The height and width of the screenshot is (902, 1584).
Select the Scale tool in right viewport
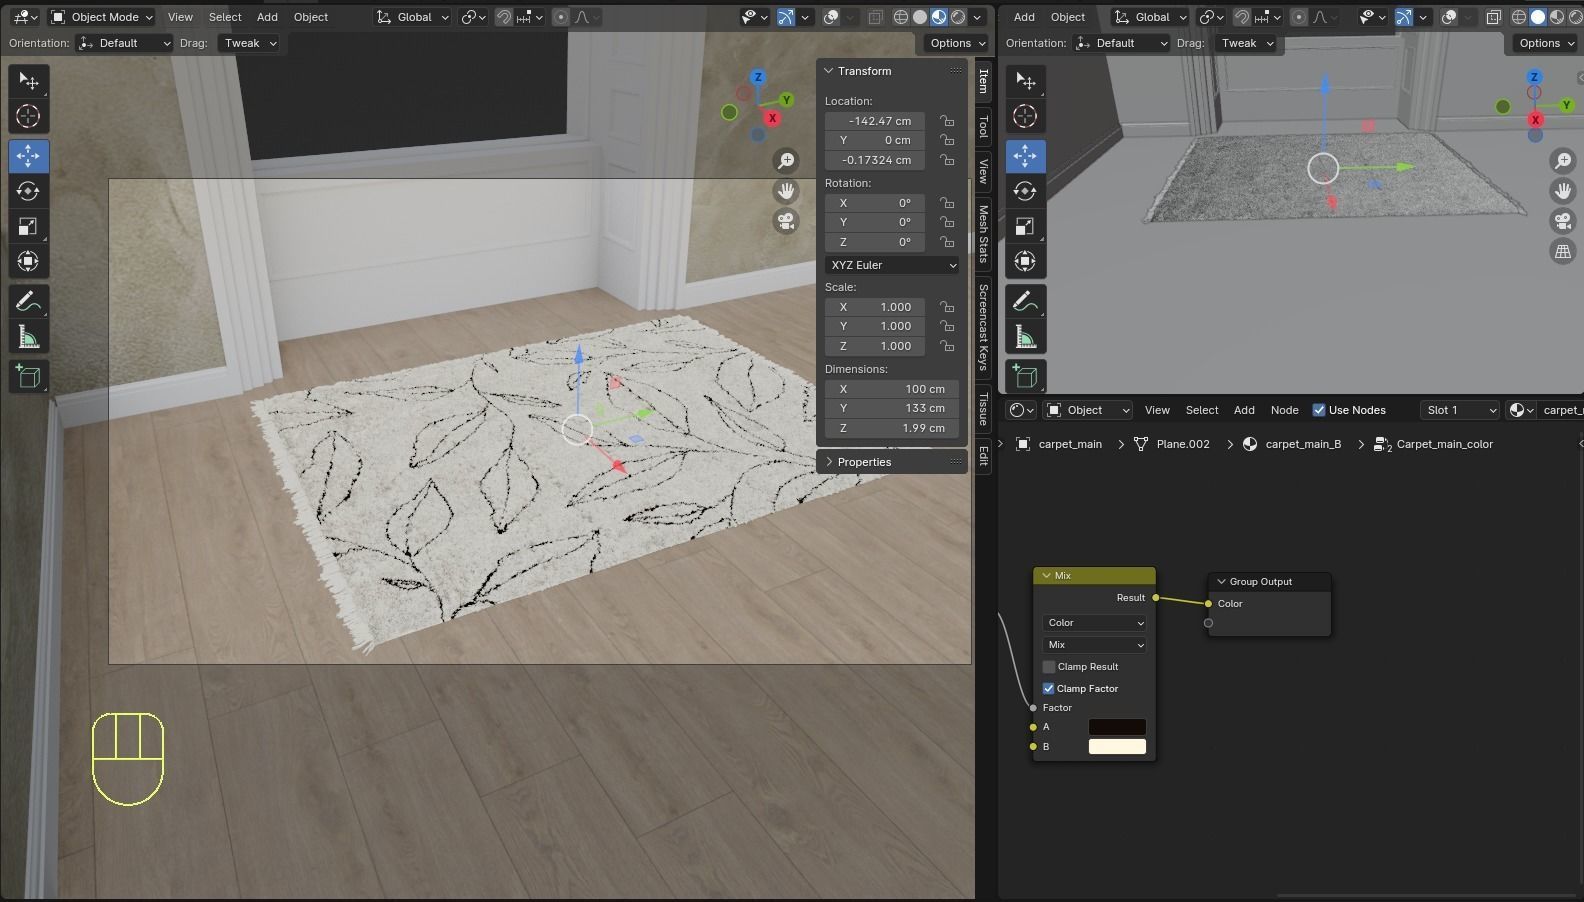[1025, 226]
